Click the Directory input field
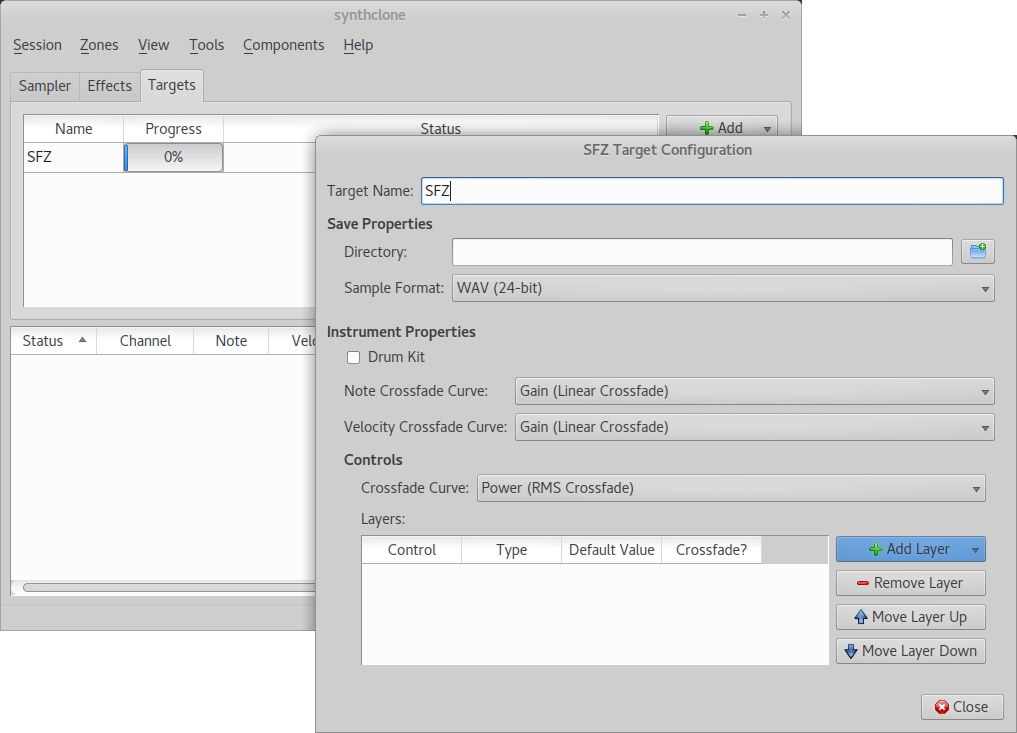Screen dimensions: 1017x733 [702, 252]
